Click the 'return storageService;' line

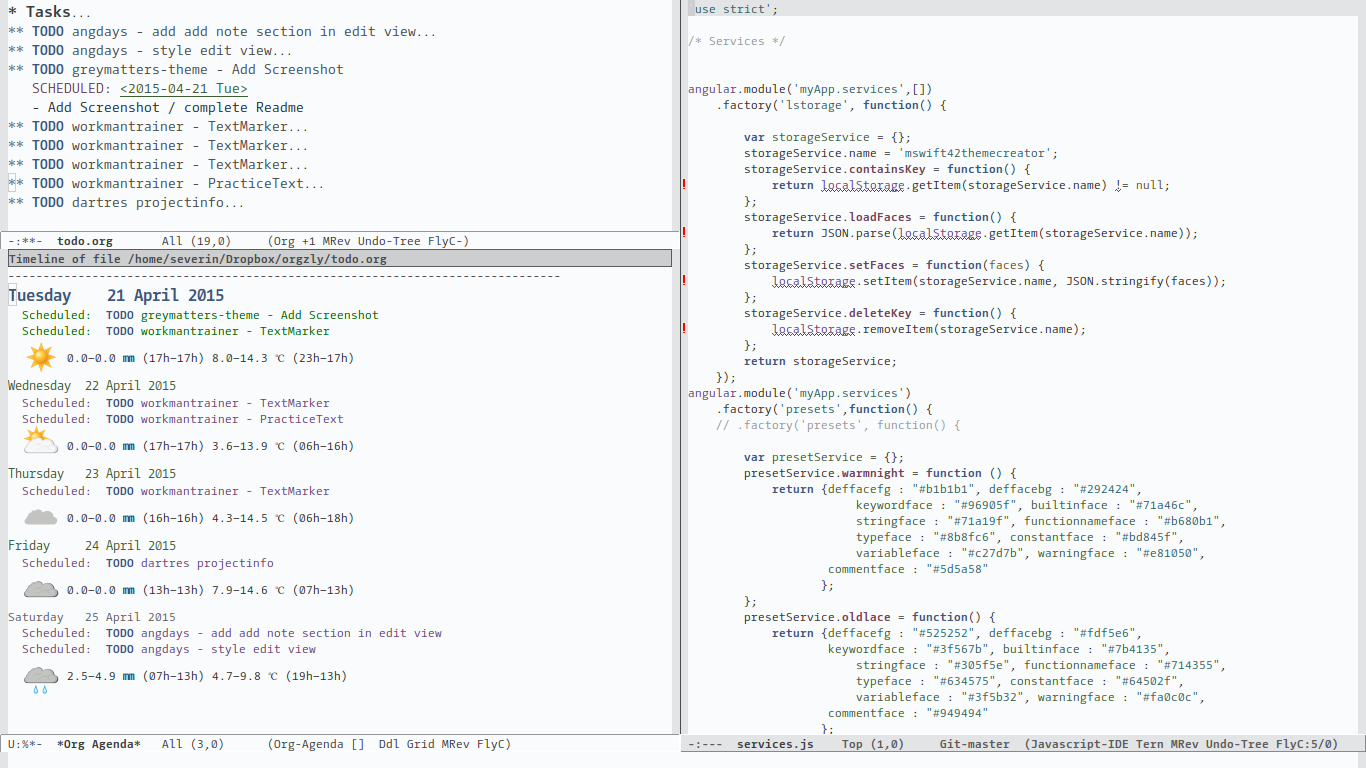pos(820,361)
